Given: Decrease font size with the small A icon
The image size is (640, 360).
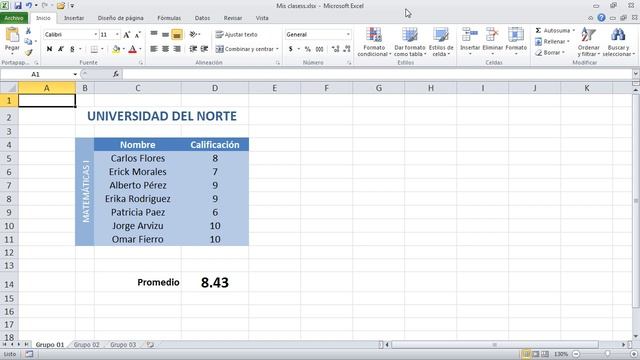Looking at the screenshot, I should pos(138,35).
